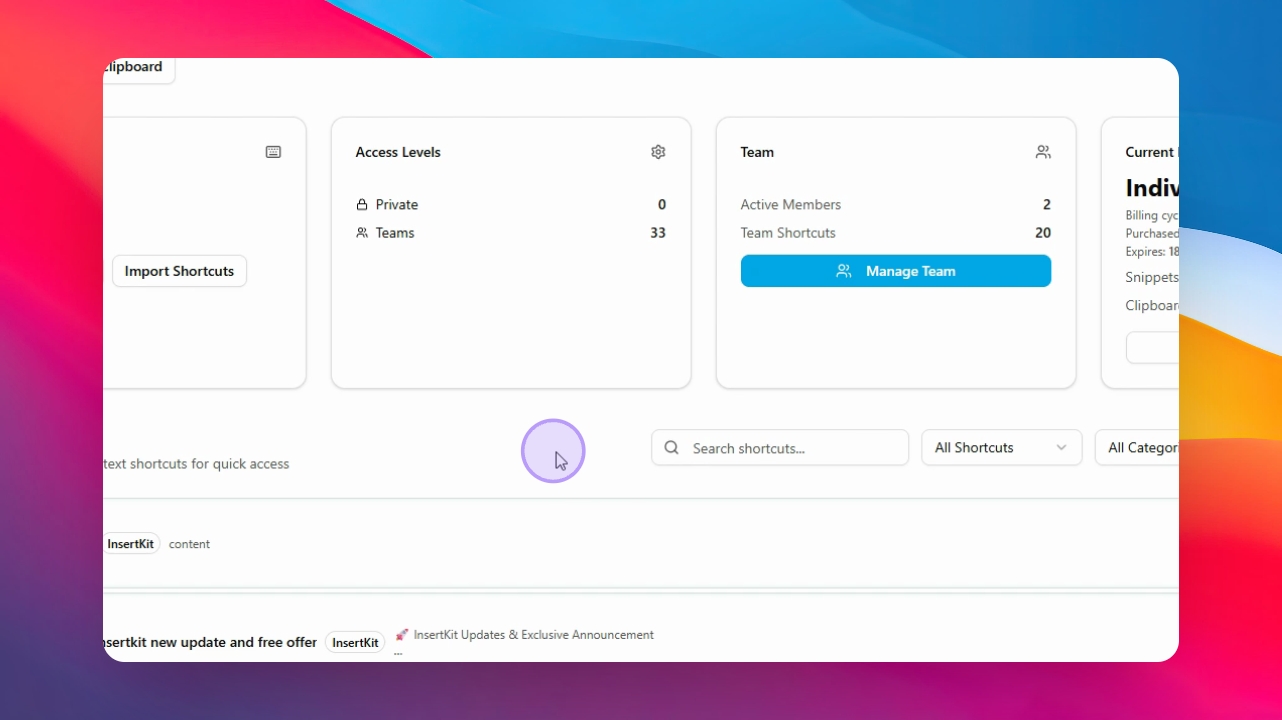Open the Manage Team page
This screenshot has height=720, width=1282.
pyautogui.click(x=896, y=271)
